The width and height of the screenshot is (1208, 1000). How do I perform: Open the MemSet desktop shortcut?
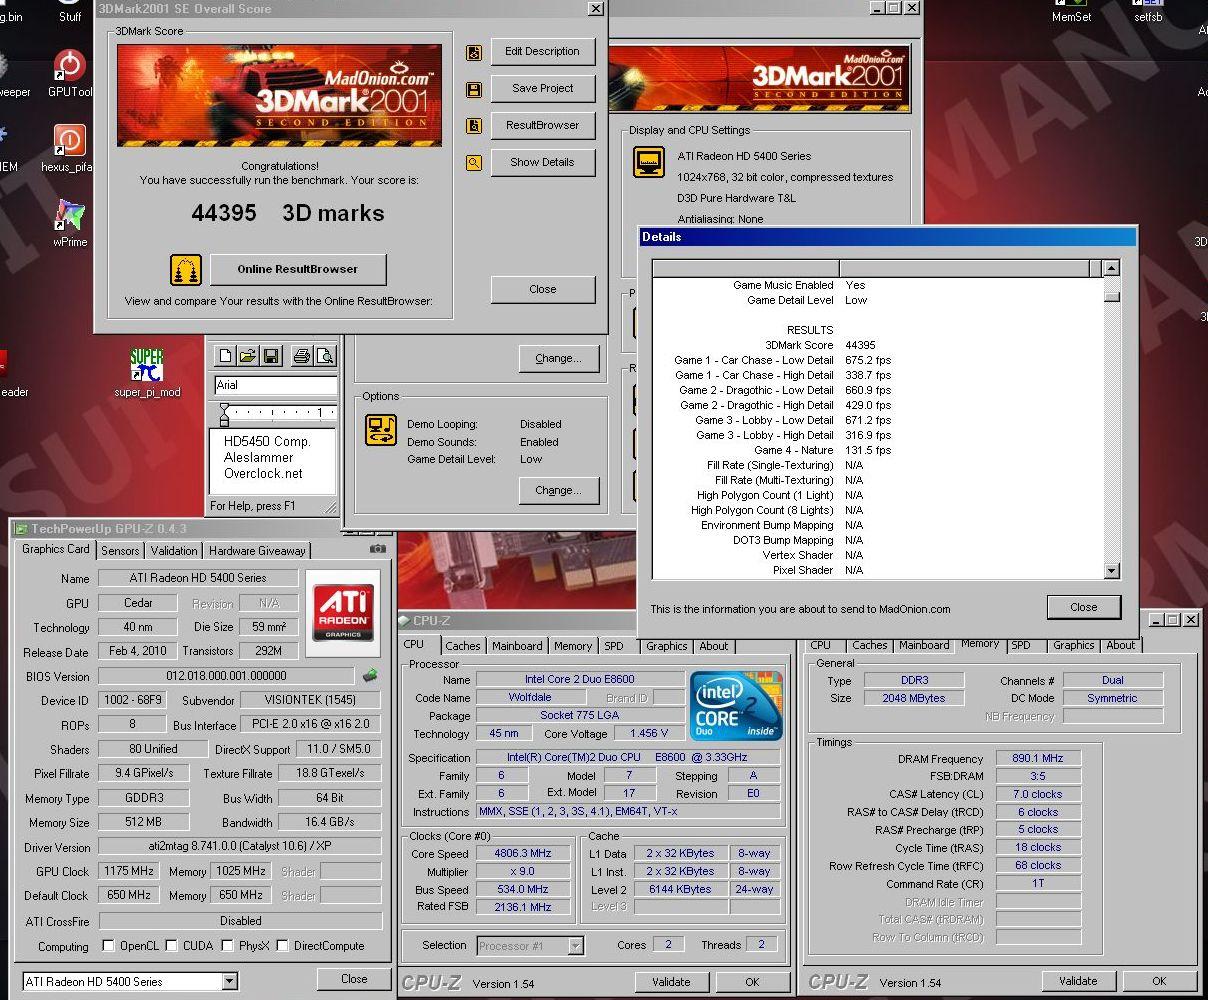(1071, 12)
